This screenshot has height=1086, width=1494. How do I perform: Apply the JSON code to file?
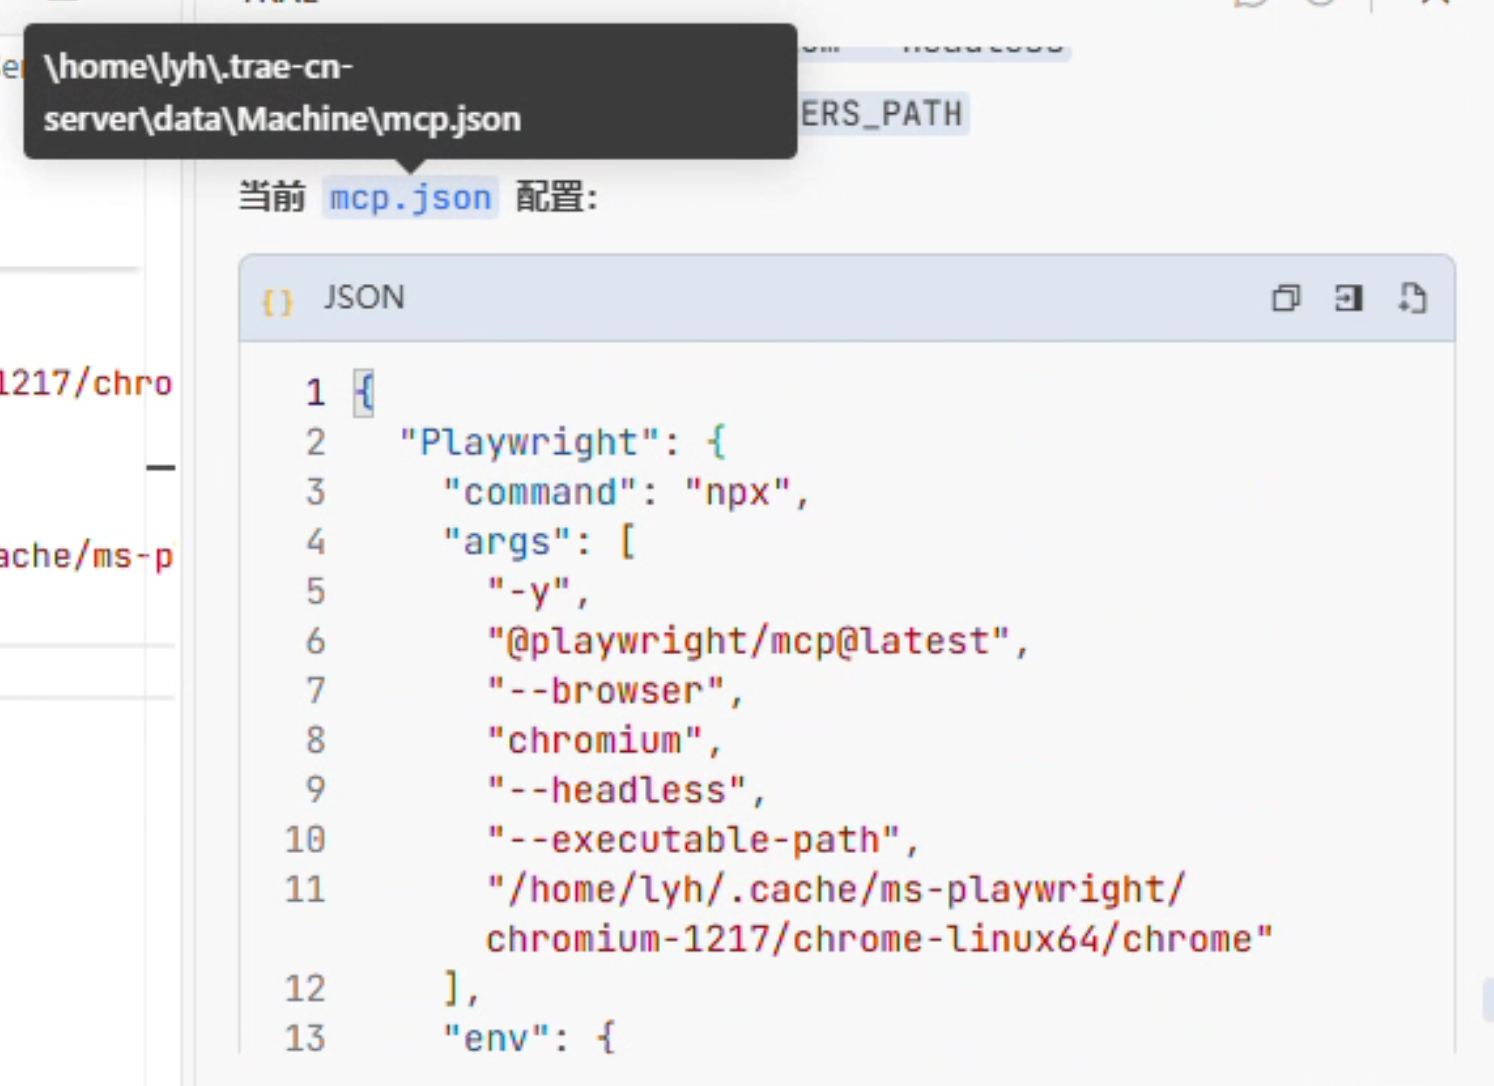click(x=1412, y=298)
